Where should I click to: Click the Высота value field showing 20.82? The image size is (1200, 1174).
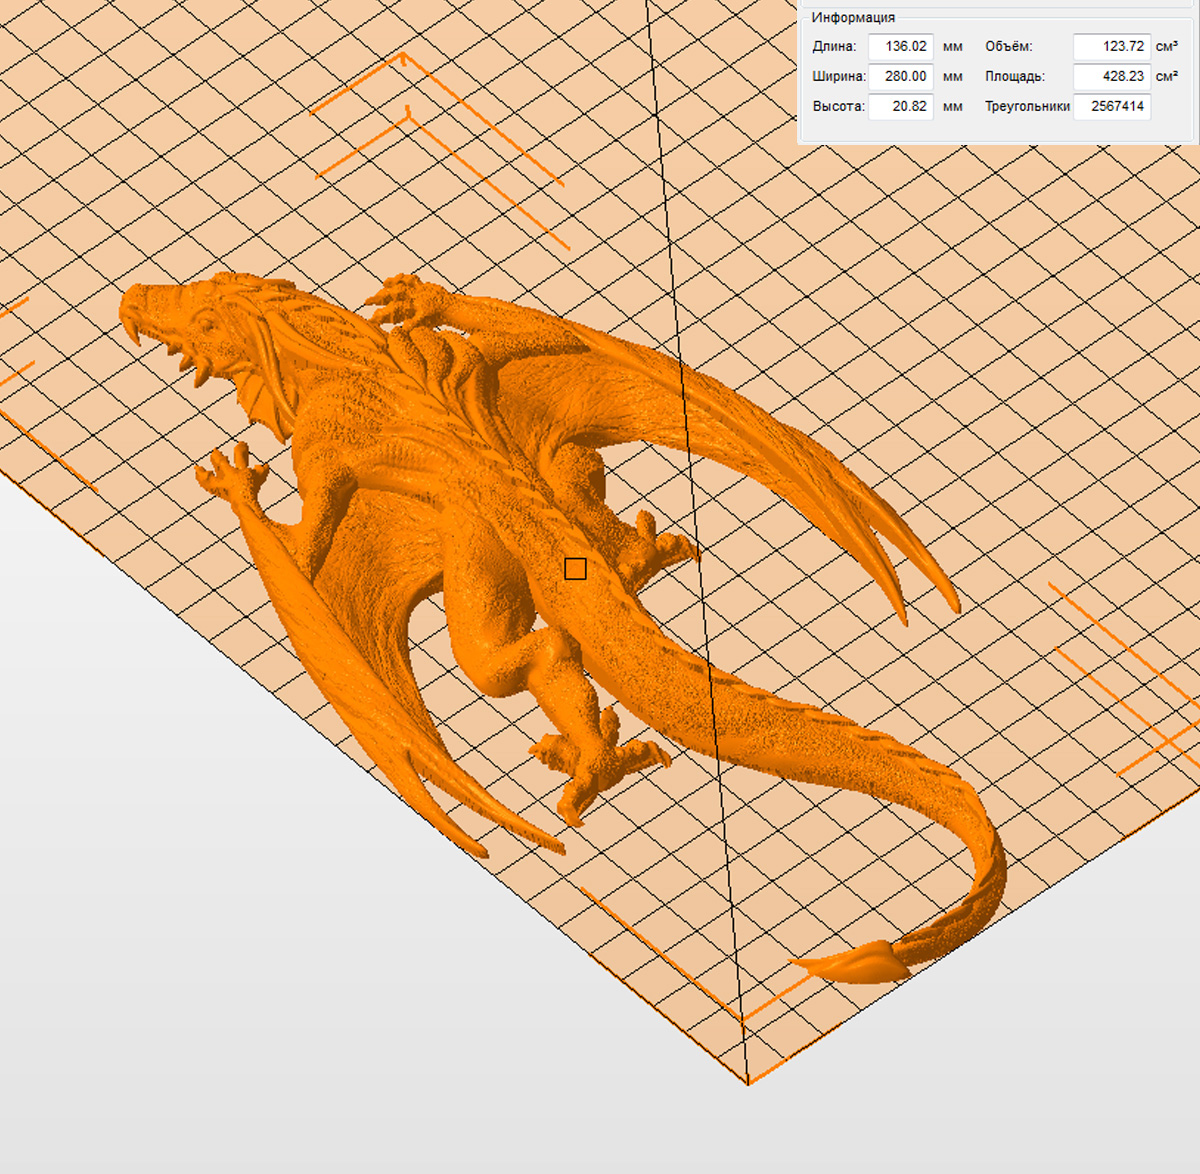click(900, 106)
